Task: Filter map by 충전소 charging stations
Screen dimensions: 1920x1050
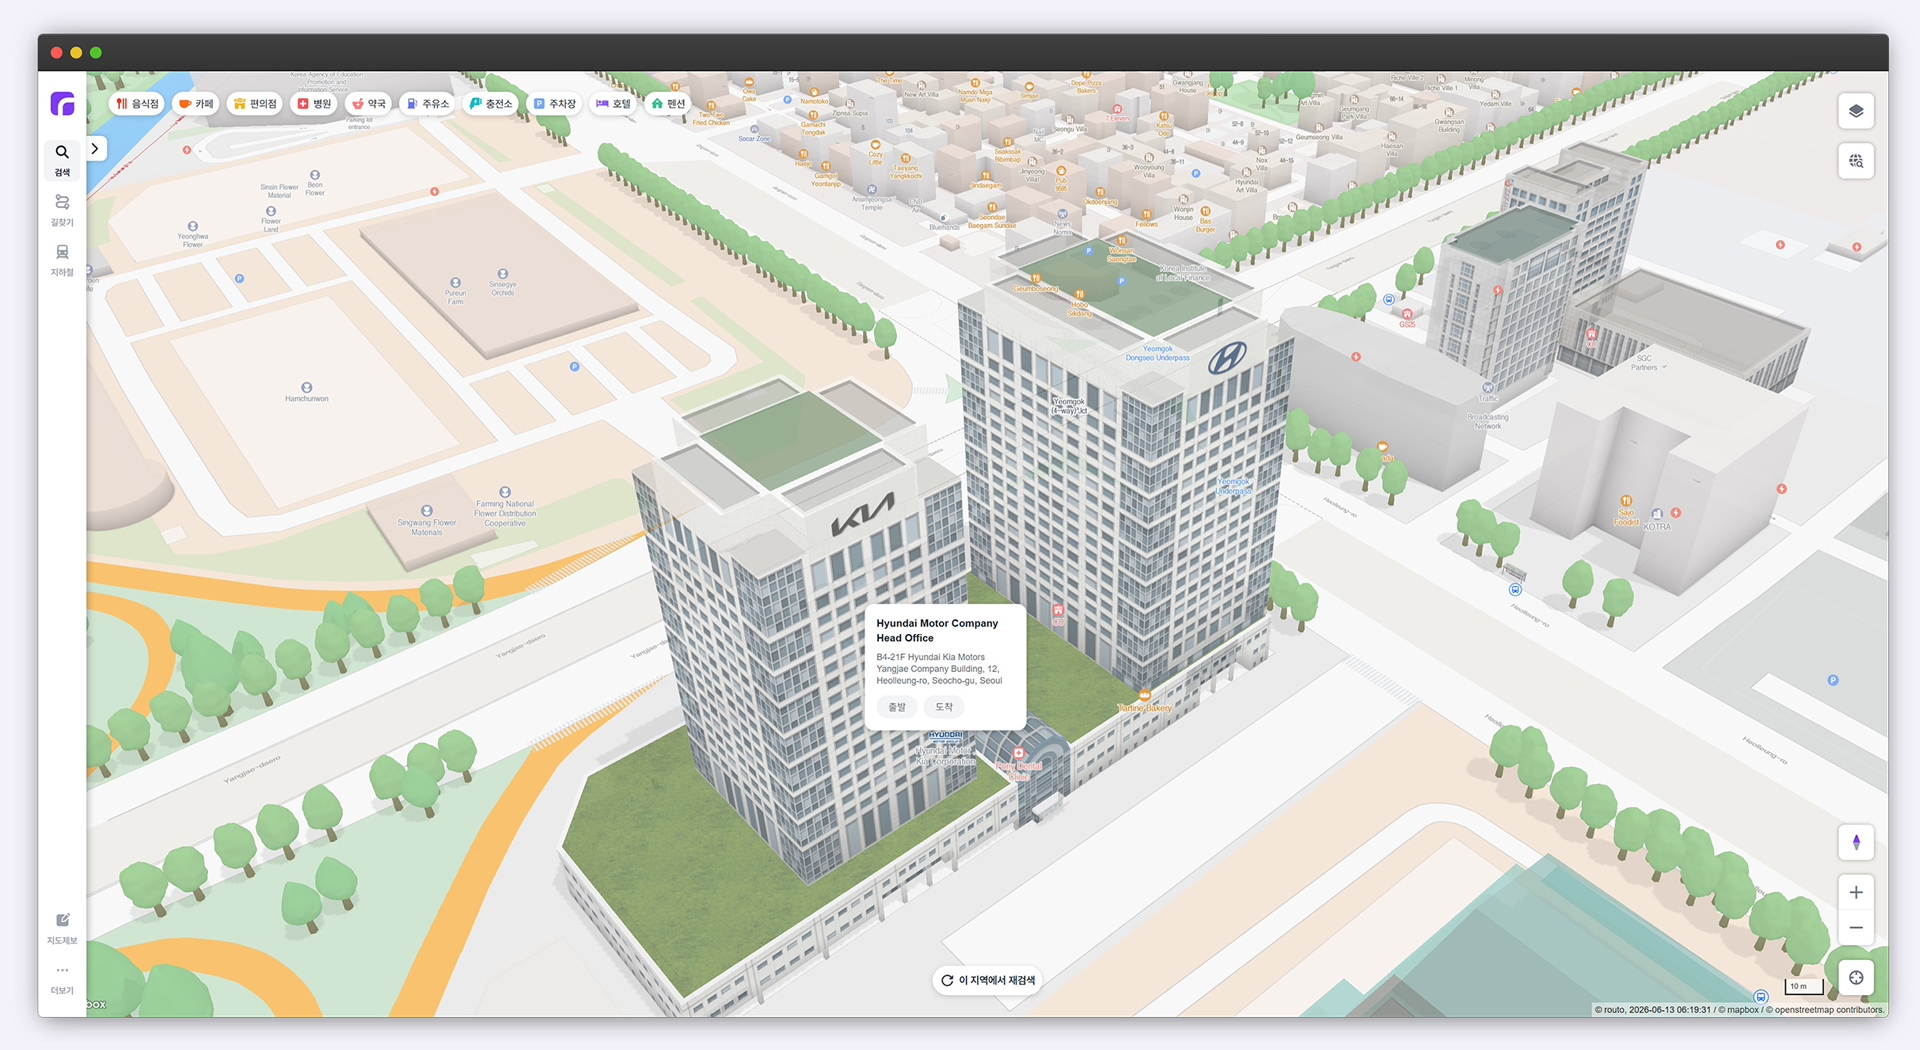Action: [491, 103]
